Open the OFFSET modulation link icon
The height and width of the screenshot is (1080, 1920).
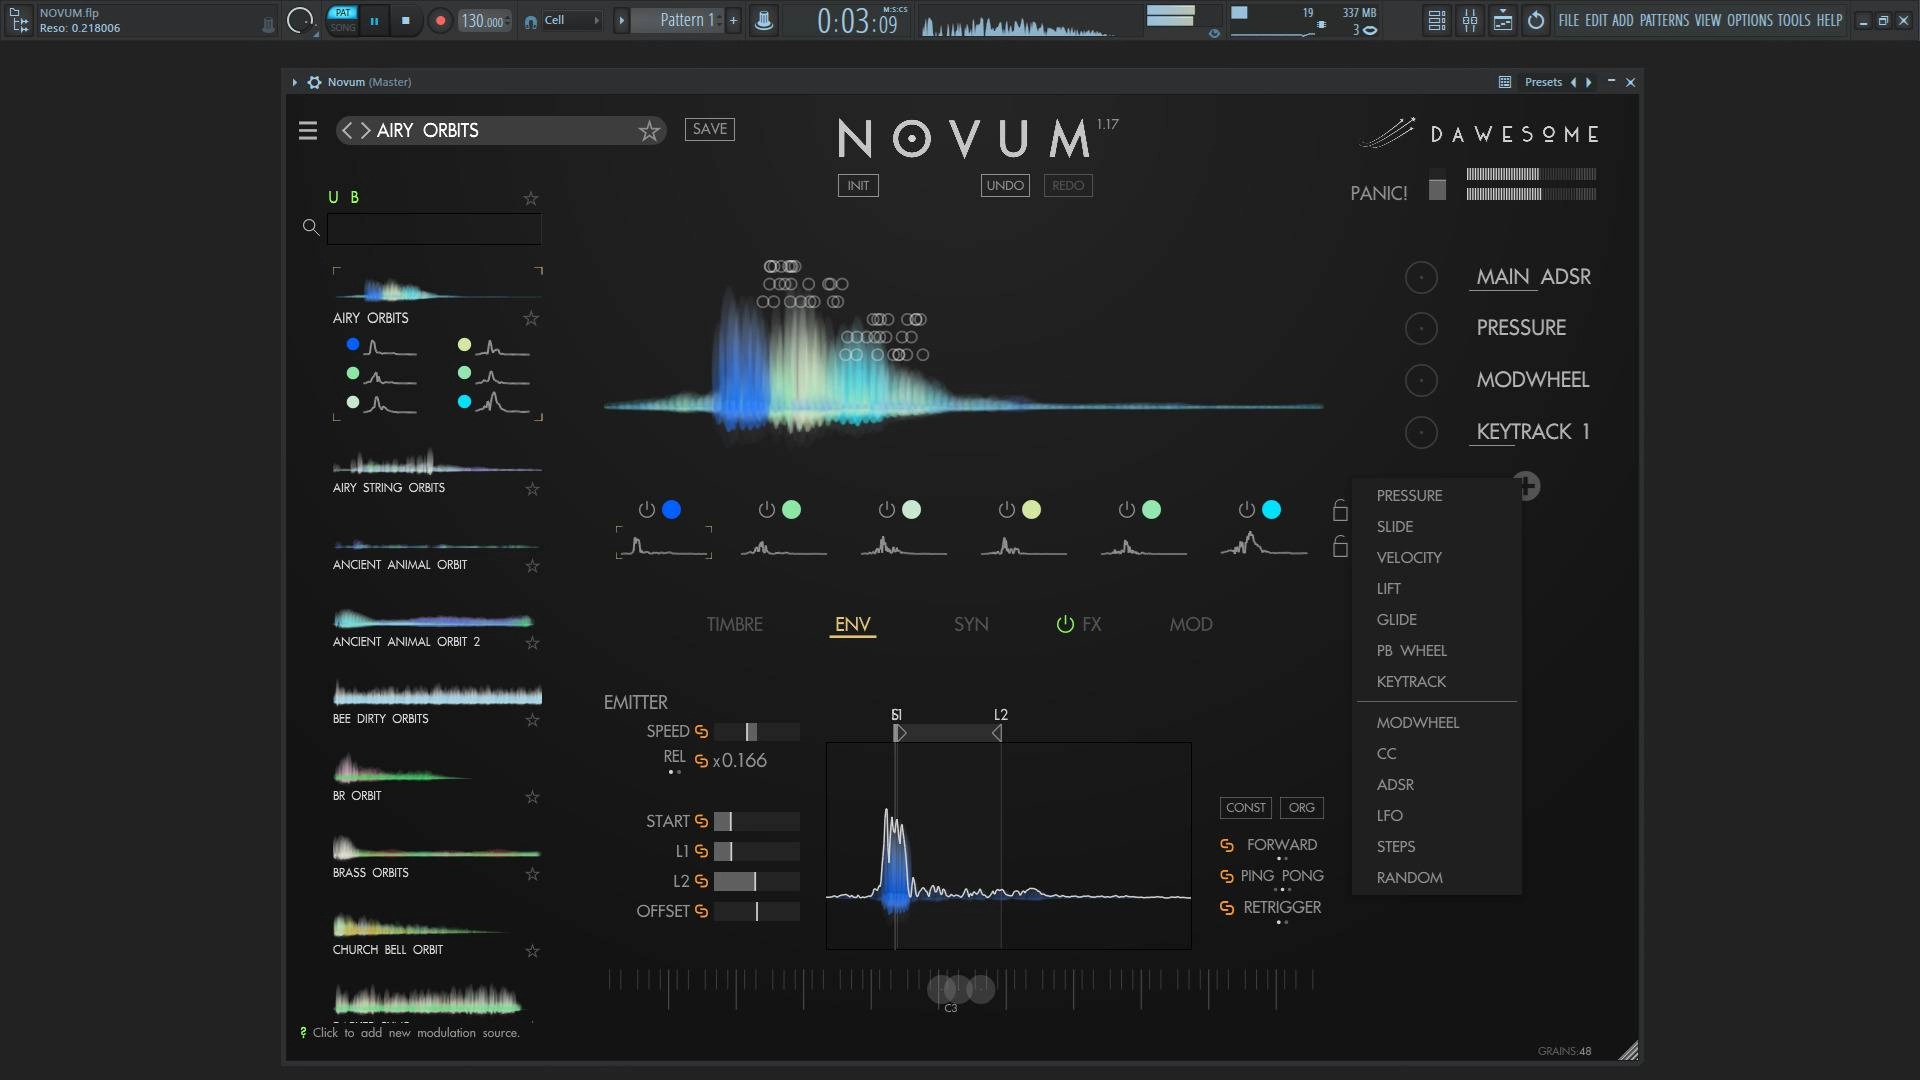tap(701, 912)
